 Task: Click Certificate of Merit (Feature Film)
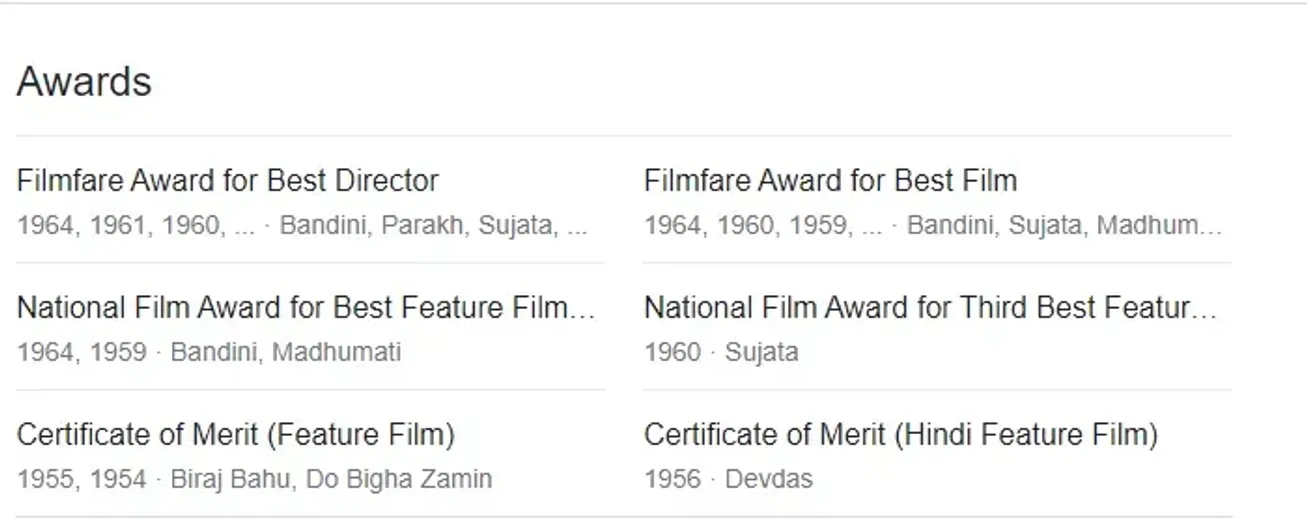[x=236, y=435]
